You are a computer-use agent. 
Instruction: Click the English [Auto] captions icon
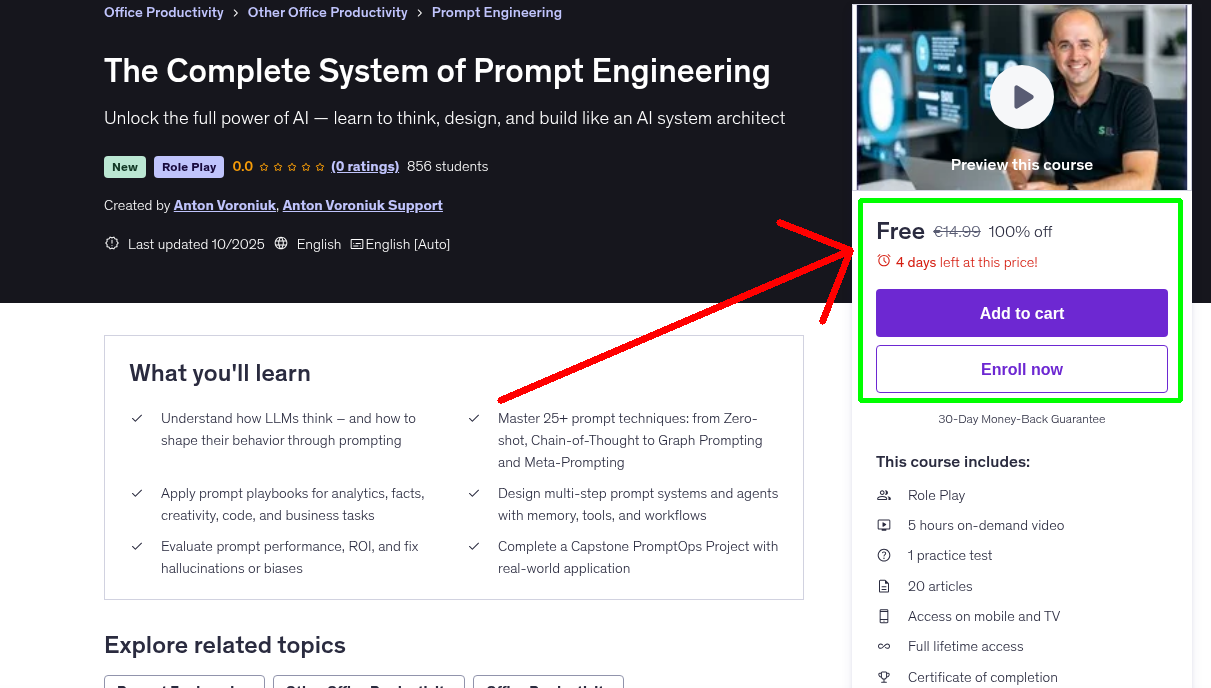[x=356, y=244]
